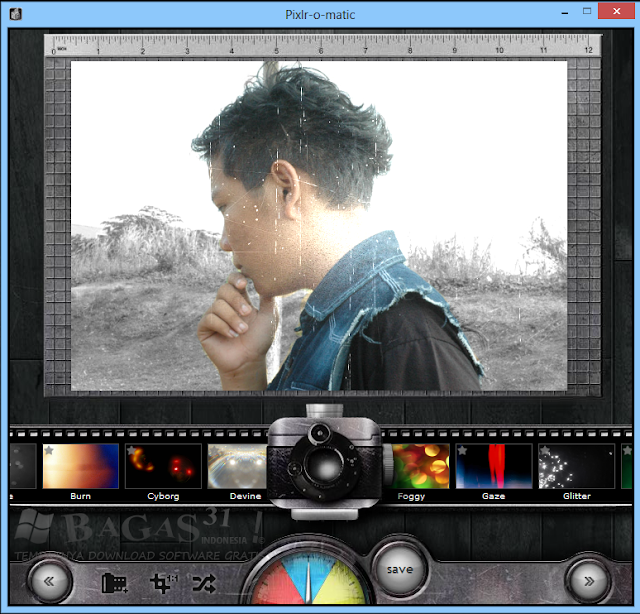Click the Foggy label text
Screen dimensions: 640x614
click(411, 496)
